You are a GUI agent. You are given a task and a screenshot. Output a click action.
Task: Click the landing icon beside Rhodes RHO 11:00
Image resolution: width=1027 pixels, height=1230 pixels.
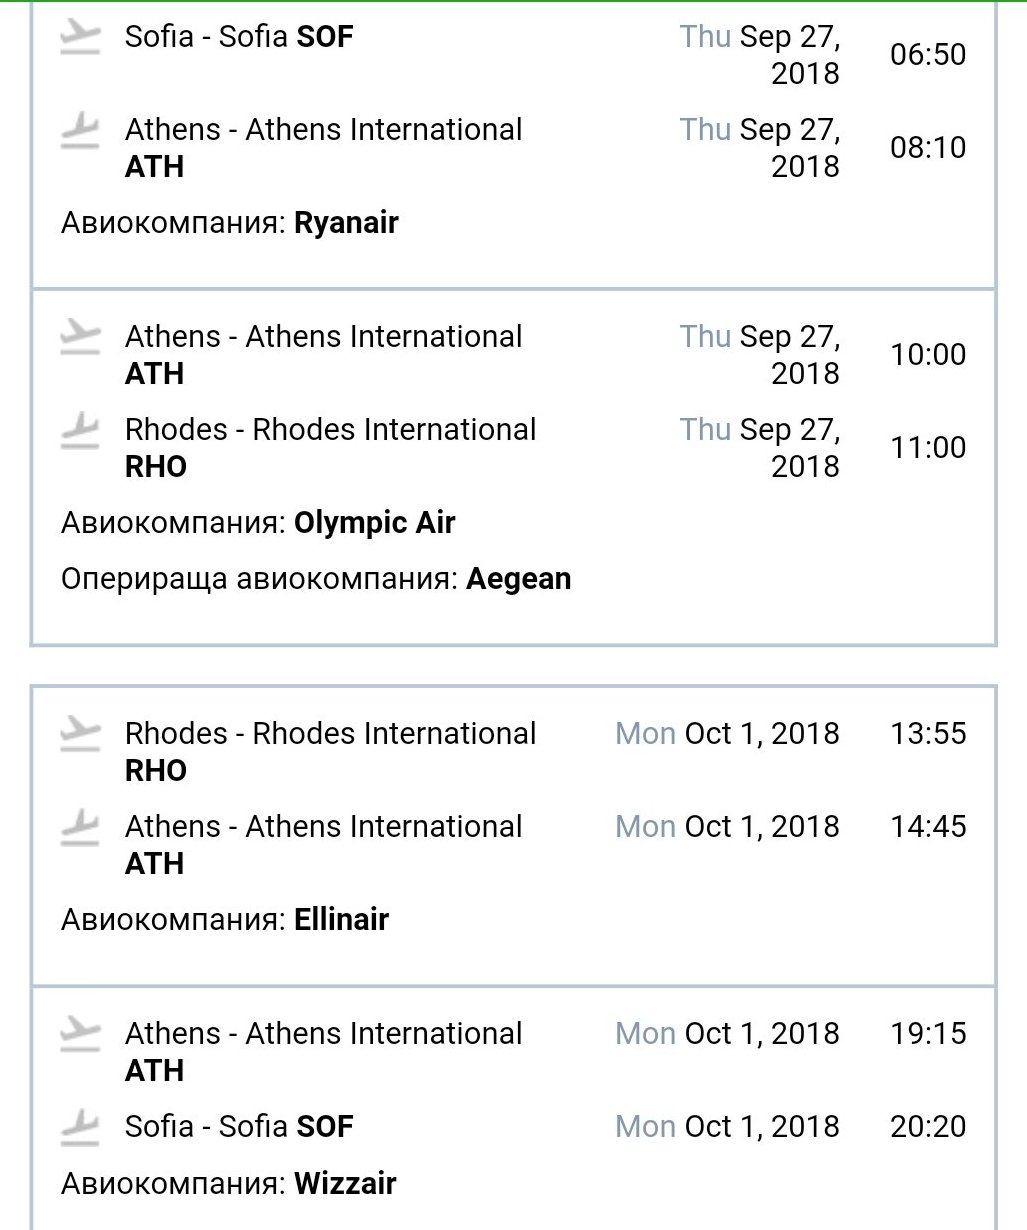80,431
